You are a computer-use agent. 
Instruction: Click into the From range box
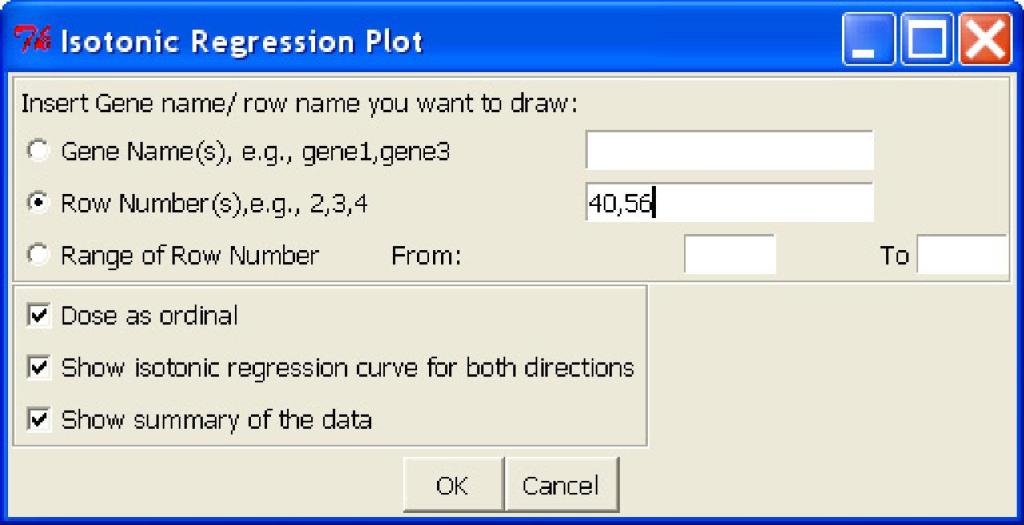tap(729, 255)
